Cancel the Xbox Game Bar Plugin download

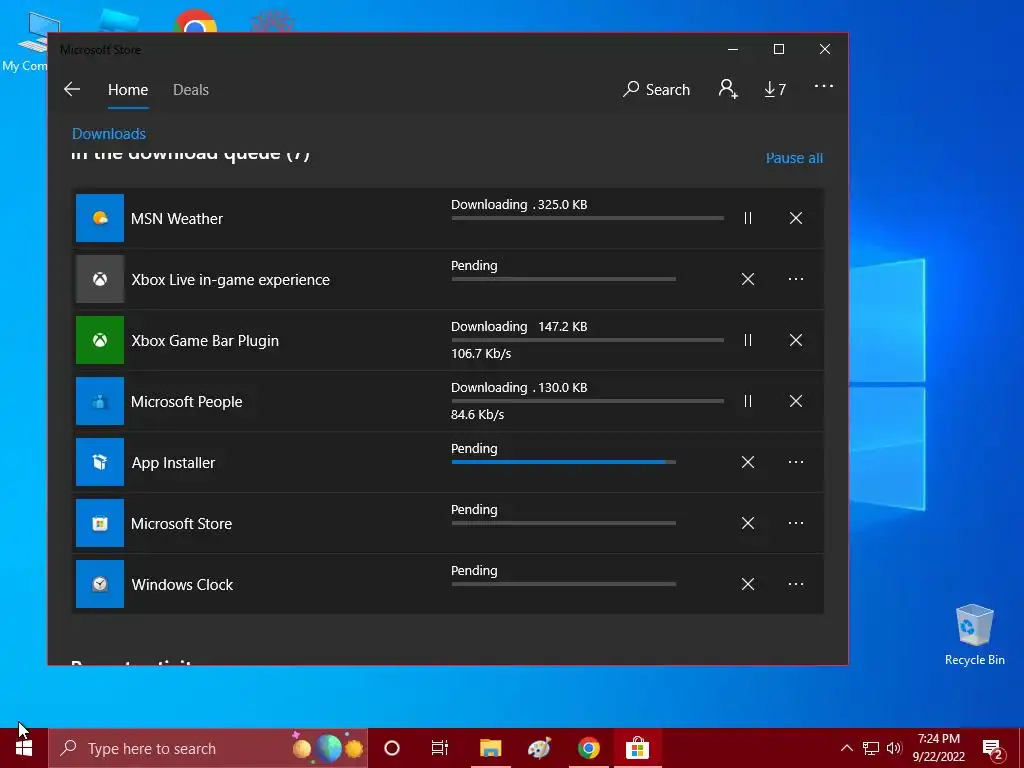(x=795, y=340)
